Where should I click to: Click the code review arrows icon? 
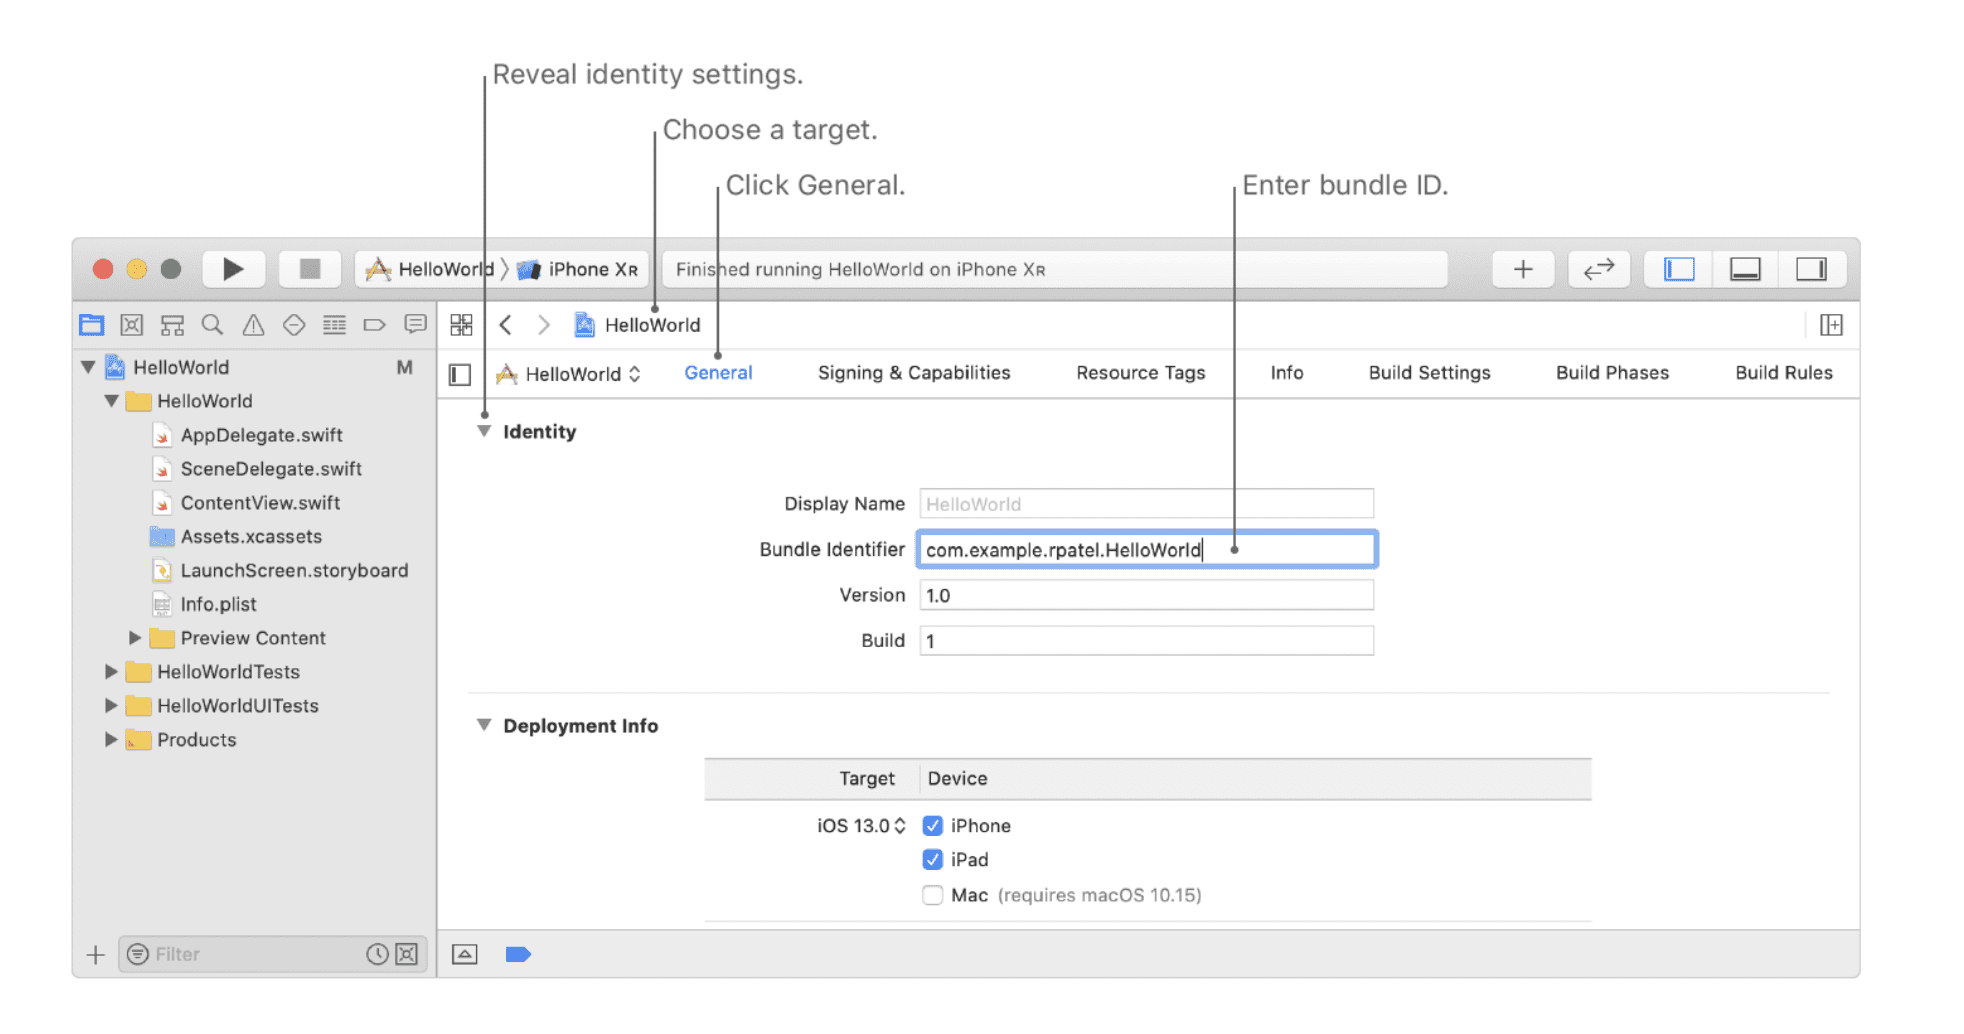(x=1598, y=269)
